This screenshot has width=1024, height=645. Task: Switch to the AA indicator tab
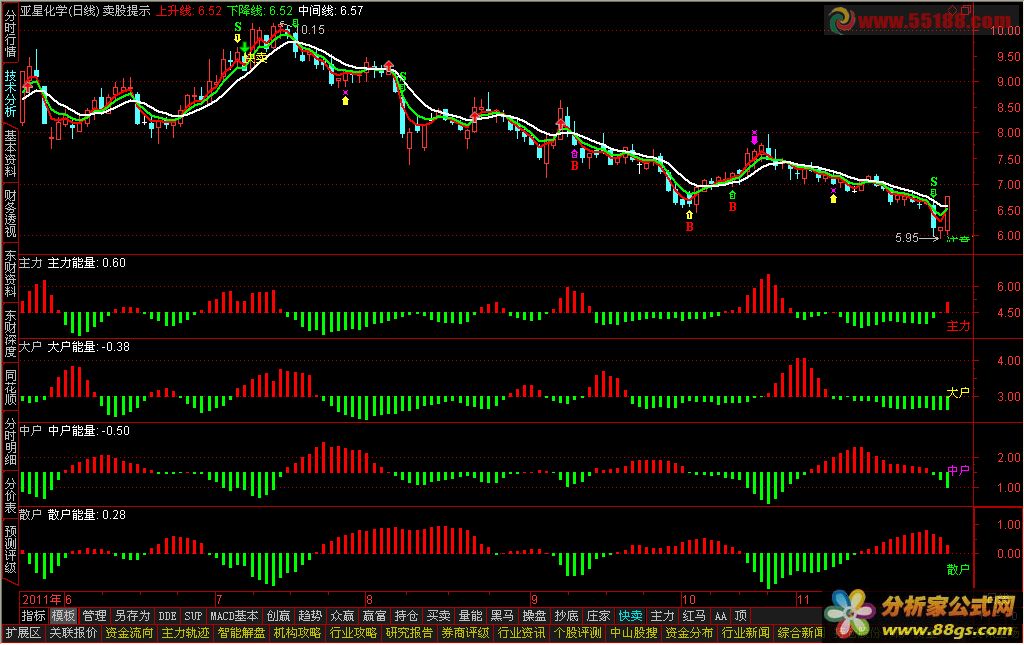click(720, 616)
